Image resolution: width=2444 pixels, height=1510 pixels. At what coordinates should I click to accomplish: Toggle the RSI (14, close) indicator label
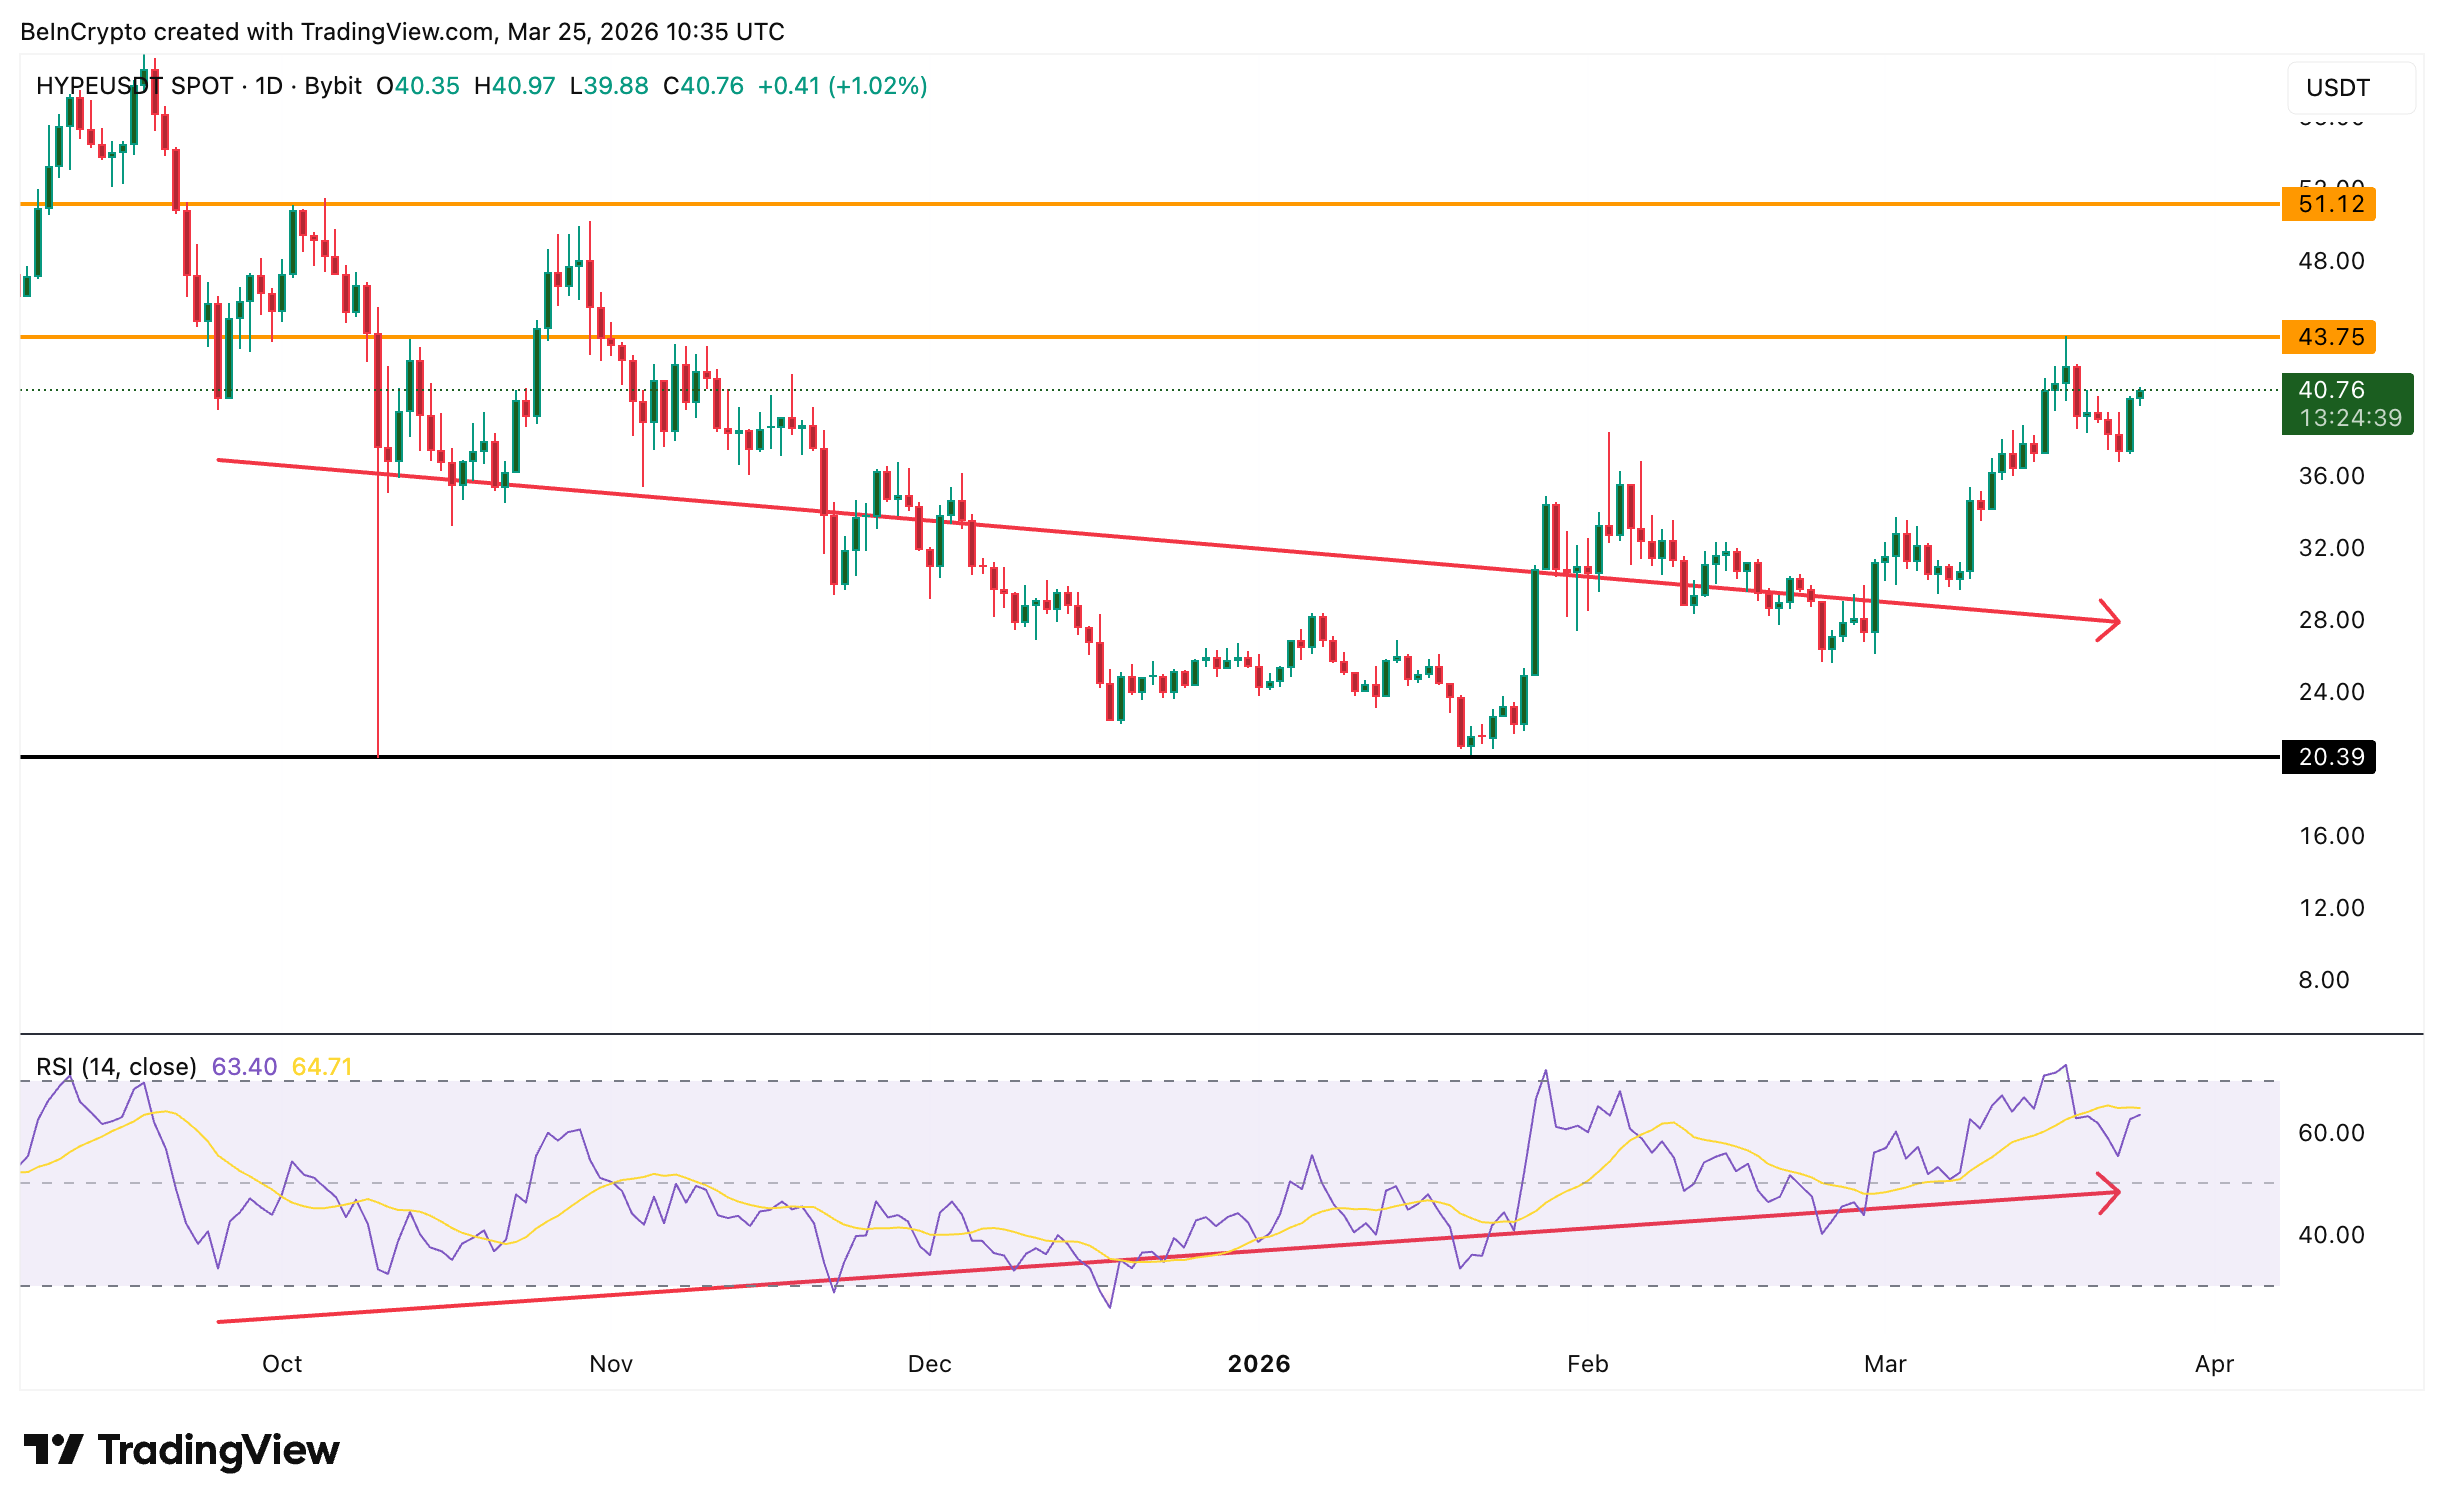coord(116,1067)
